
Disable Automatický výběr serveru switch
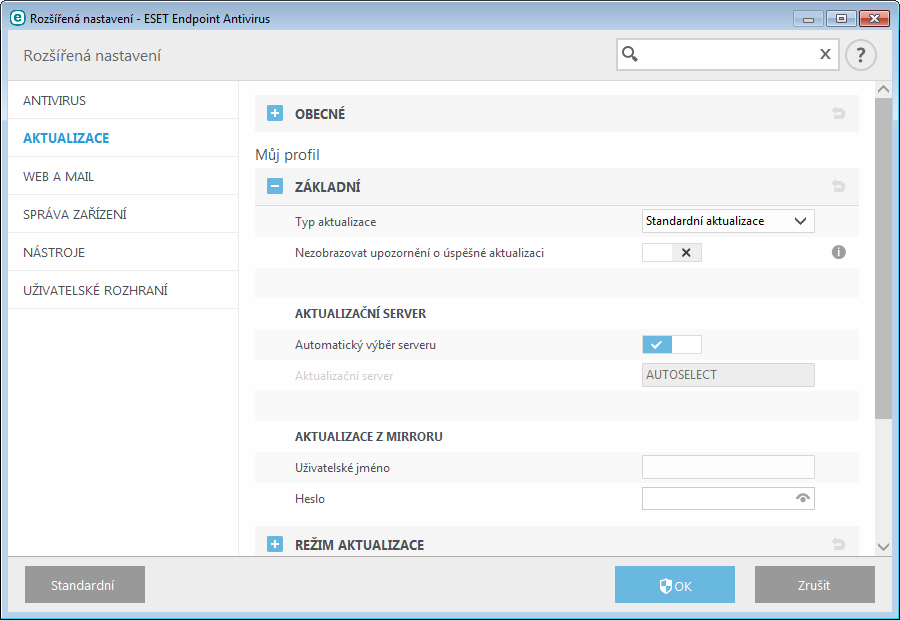click(672, 344)
